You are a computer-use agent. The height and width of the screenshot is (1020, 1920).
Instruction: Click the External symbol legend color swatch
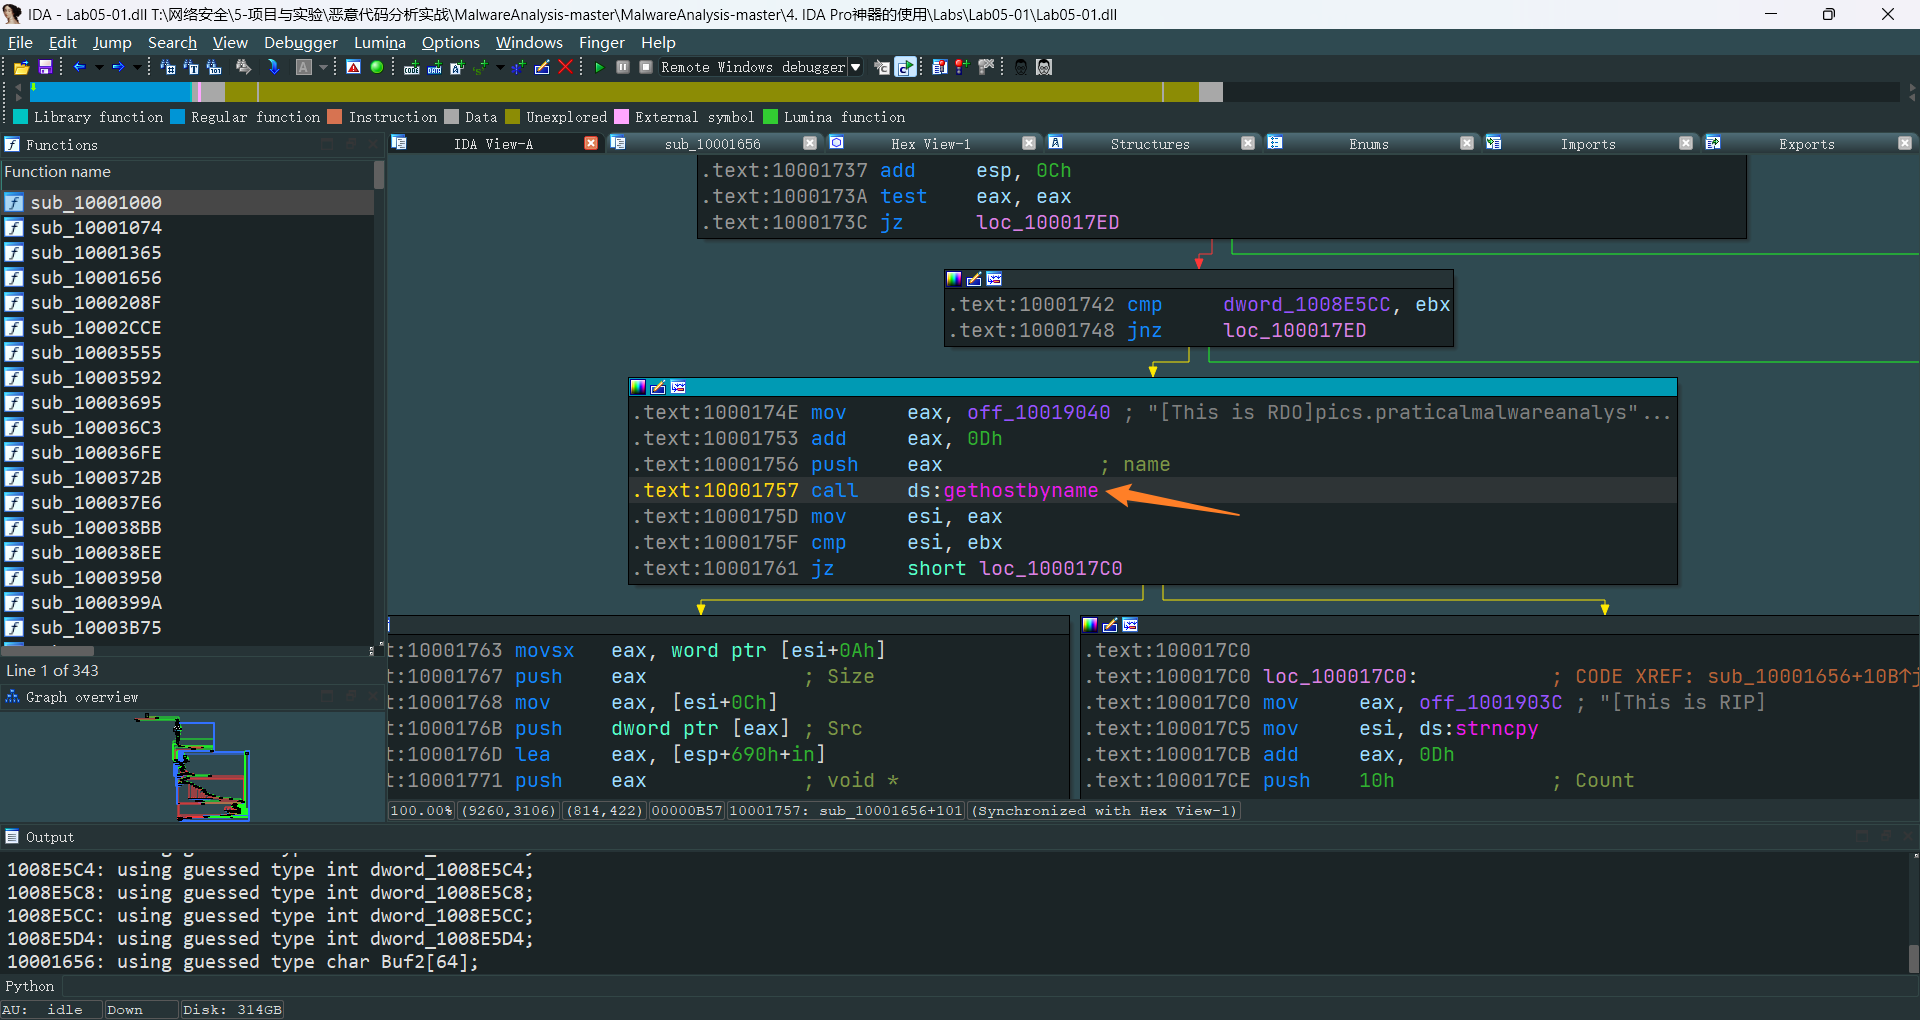(622, 117)
